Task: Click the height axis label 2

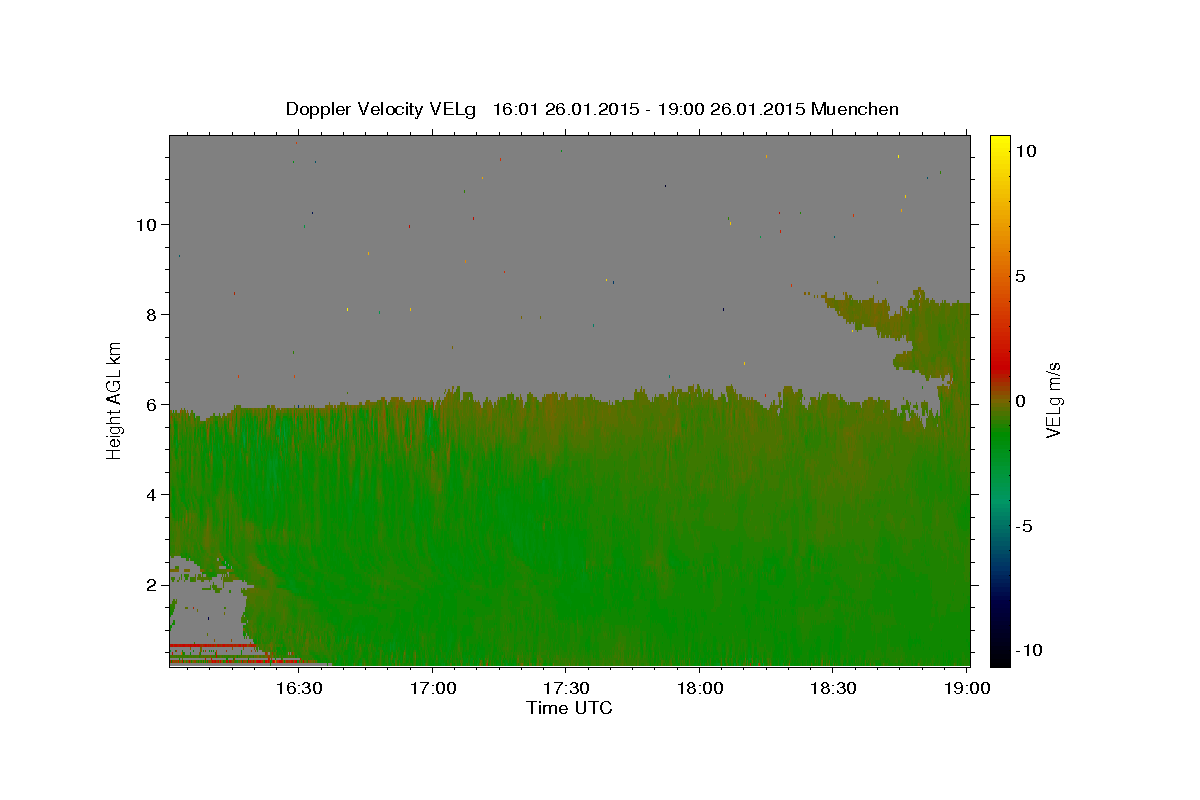Action: pyautogui.click(x=153, y=585)
